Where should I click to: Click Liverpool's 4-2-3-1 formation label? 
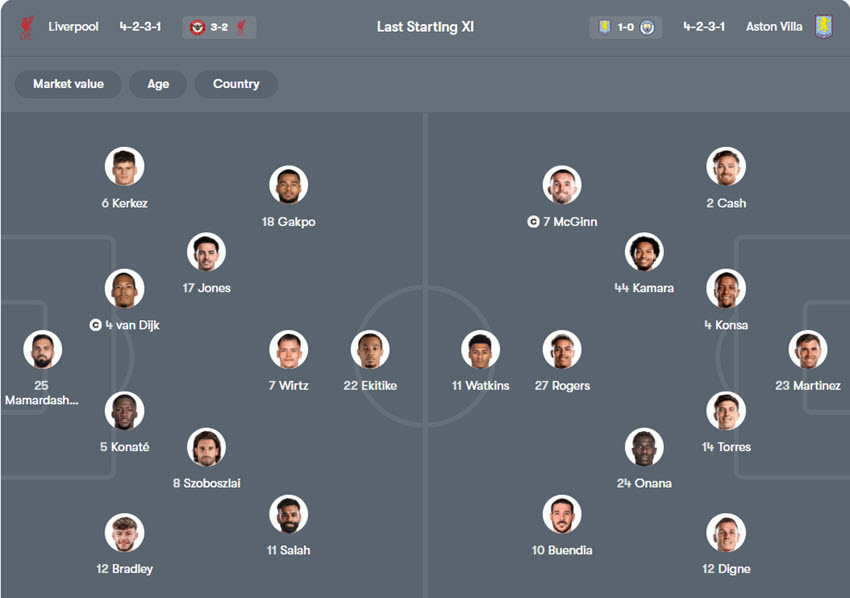pyautogui.click(x=140, y=27)
